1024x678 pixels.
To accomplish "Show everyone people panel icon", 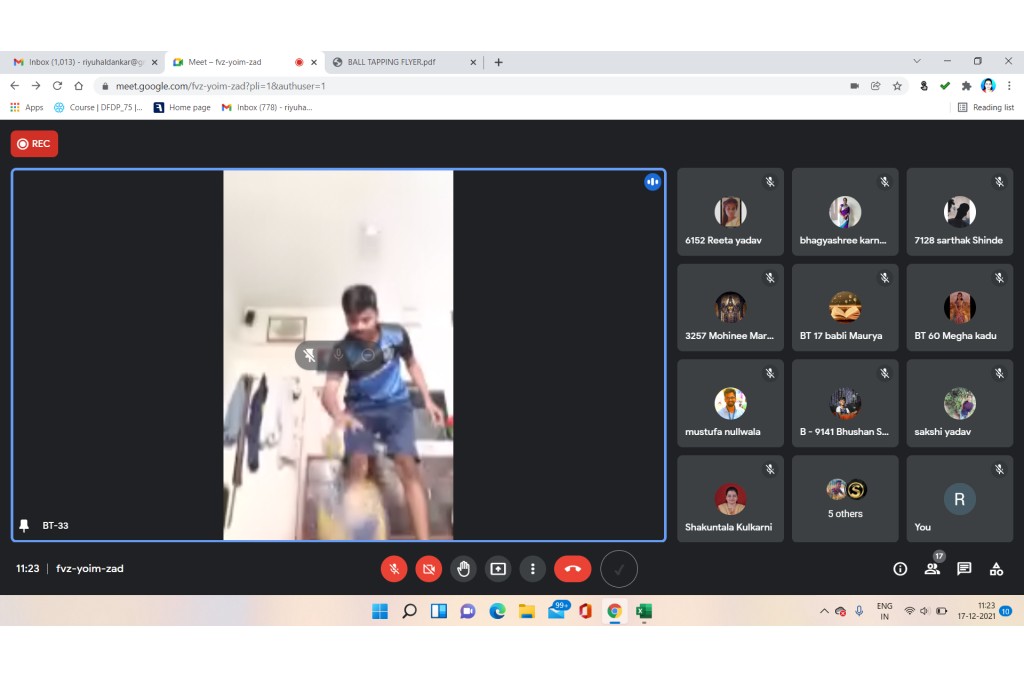I will [932, 569].
